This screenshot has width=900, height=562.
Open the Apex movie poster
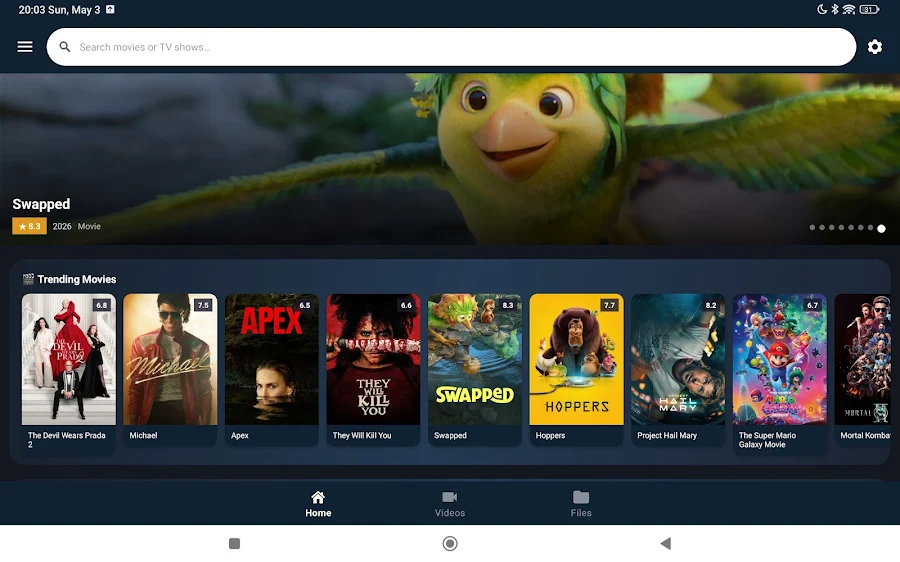271,359
